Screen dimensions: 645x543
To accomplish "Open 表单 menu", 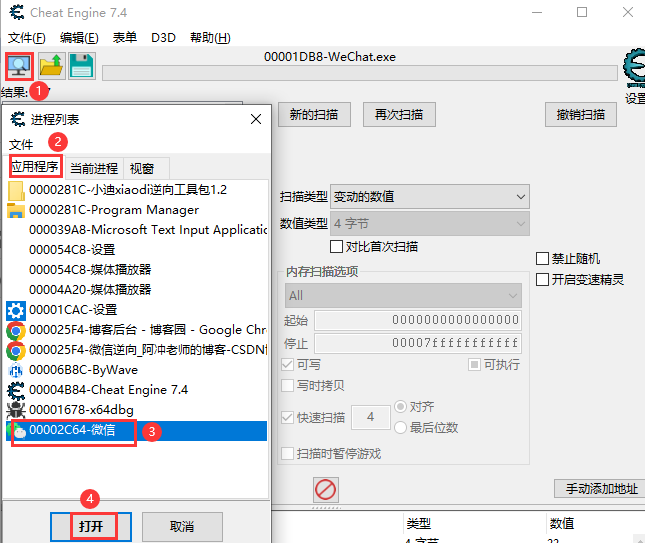I will [125, 38].
